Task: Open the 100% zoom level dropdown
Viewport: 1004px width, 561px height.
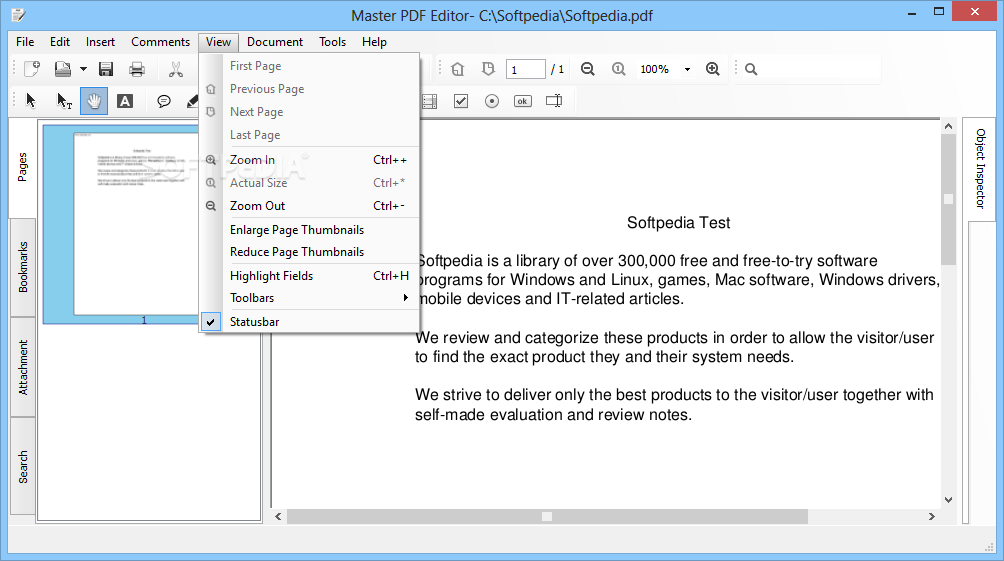Action: click(x=687, y=69)
